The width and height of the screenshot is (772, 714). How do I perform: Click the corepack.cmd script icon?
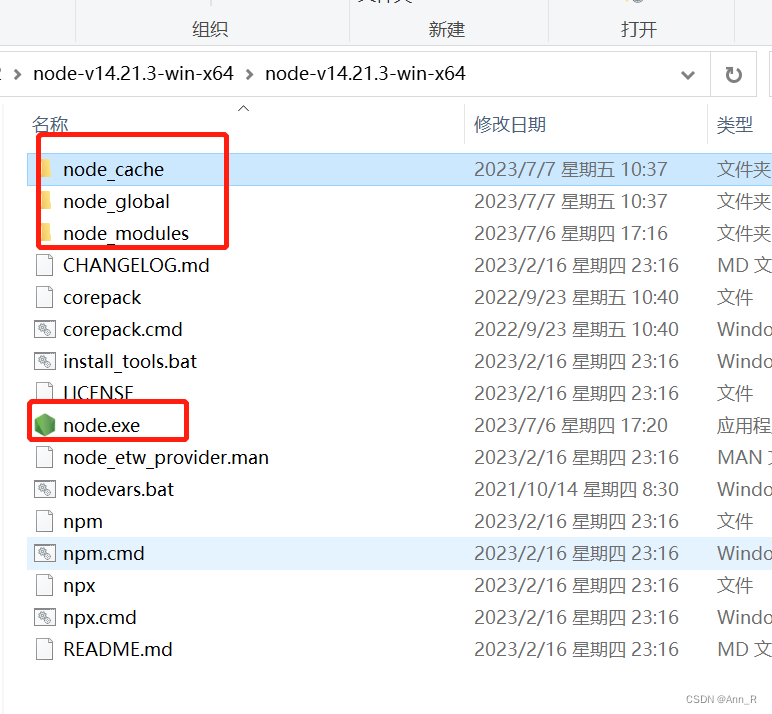click(x=44, y=329)
